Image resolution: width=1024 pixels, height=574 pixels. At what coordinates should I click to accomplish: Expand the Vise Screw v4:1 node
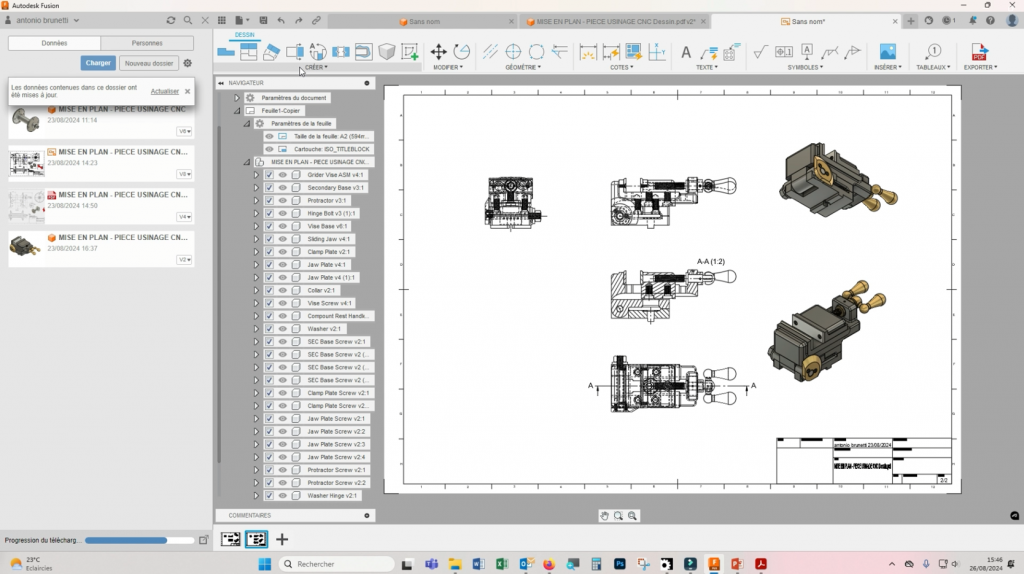(x=257, y=303)
